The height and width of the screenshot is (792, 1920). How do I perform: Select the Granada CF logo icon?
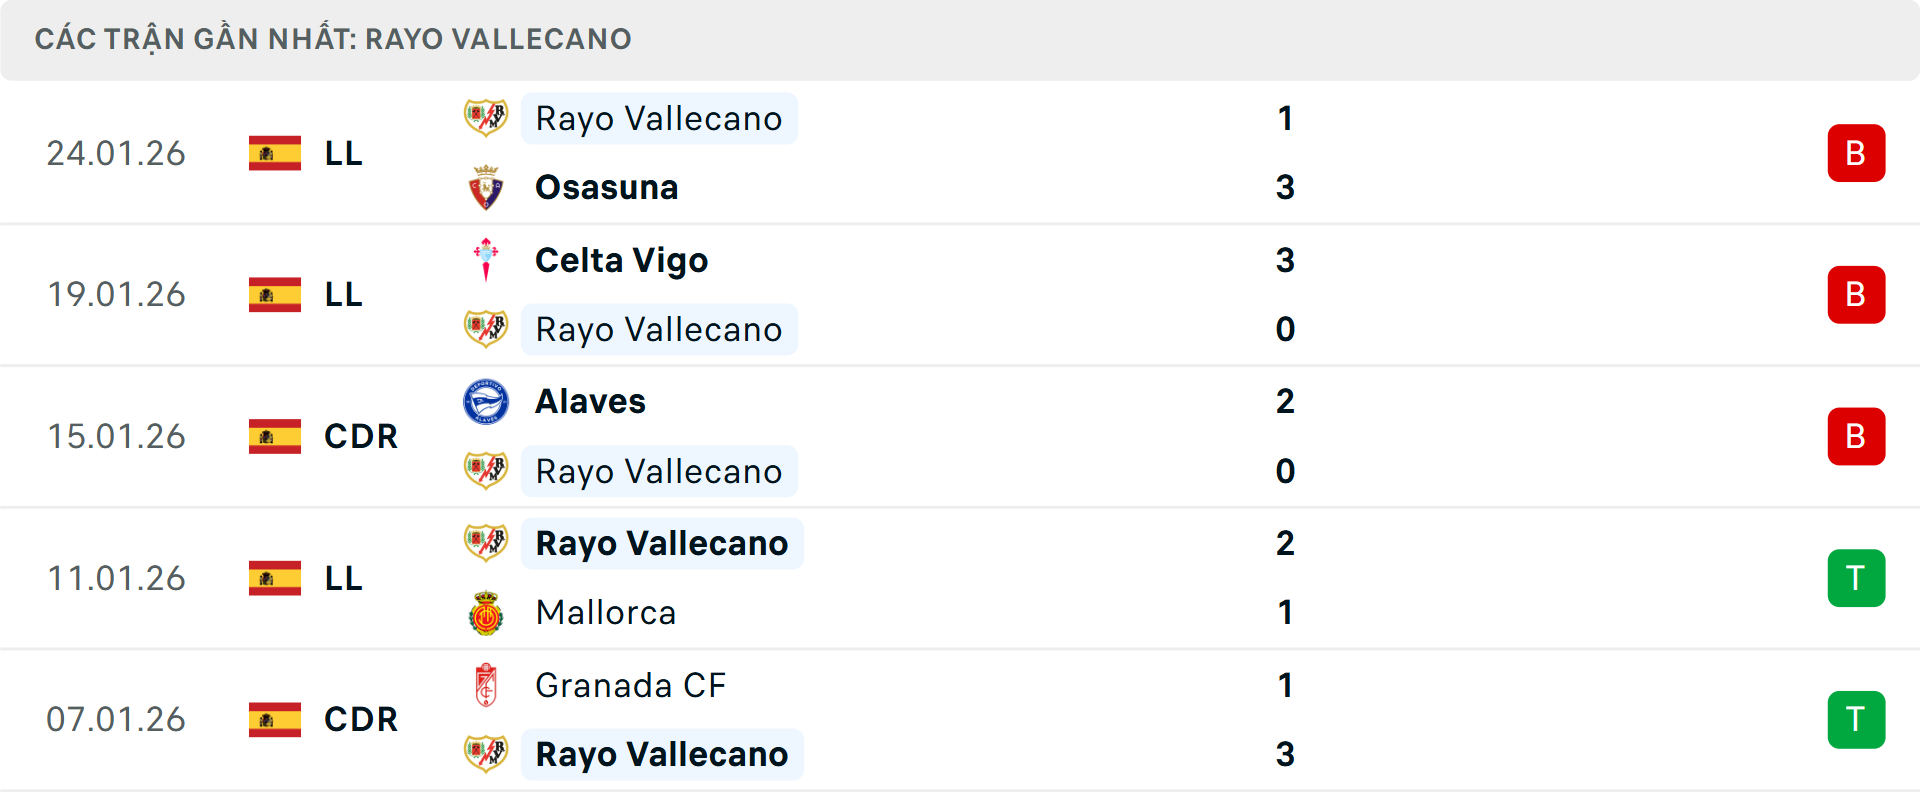[x=487, y=686]
